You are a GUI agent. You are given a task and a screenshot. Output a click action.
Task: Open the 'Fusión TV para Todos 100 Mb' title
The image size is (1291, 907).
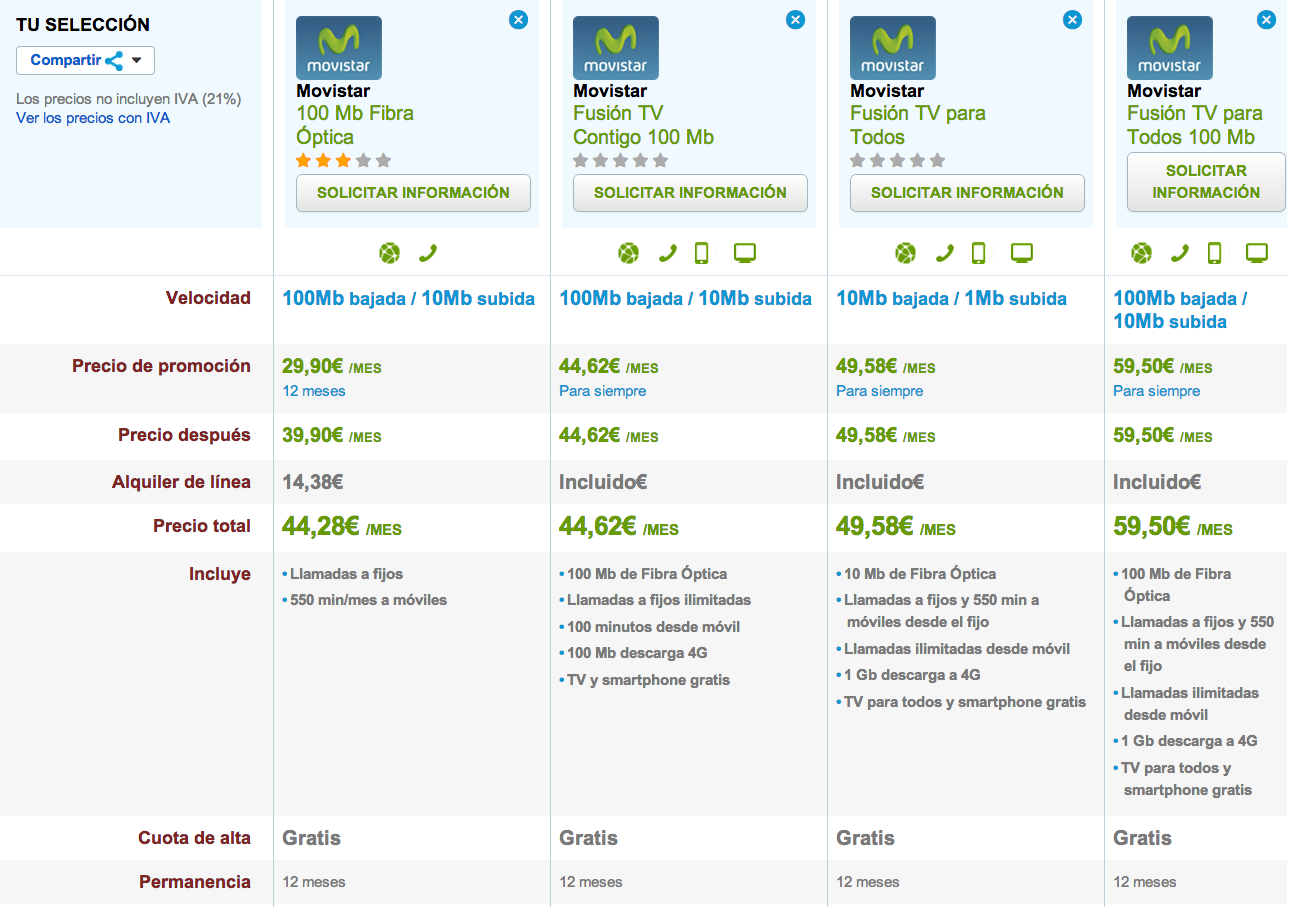click(1195, 125)
